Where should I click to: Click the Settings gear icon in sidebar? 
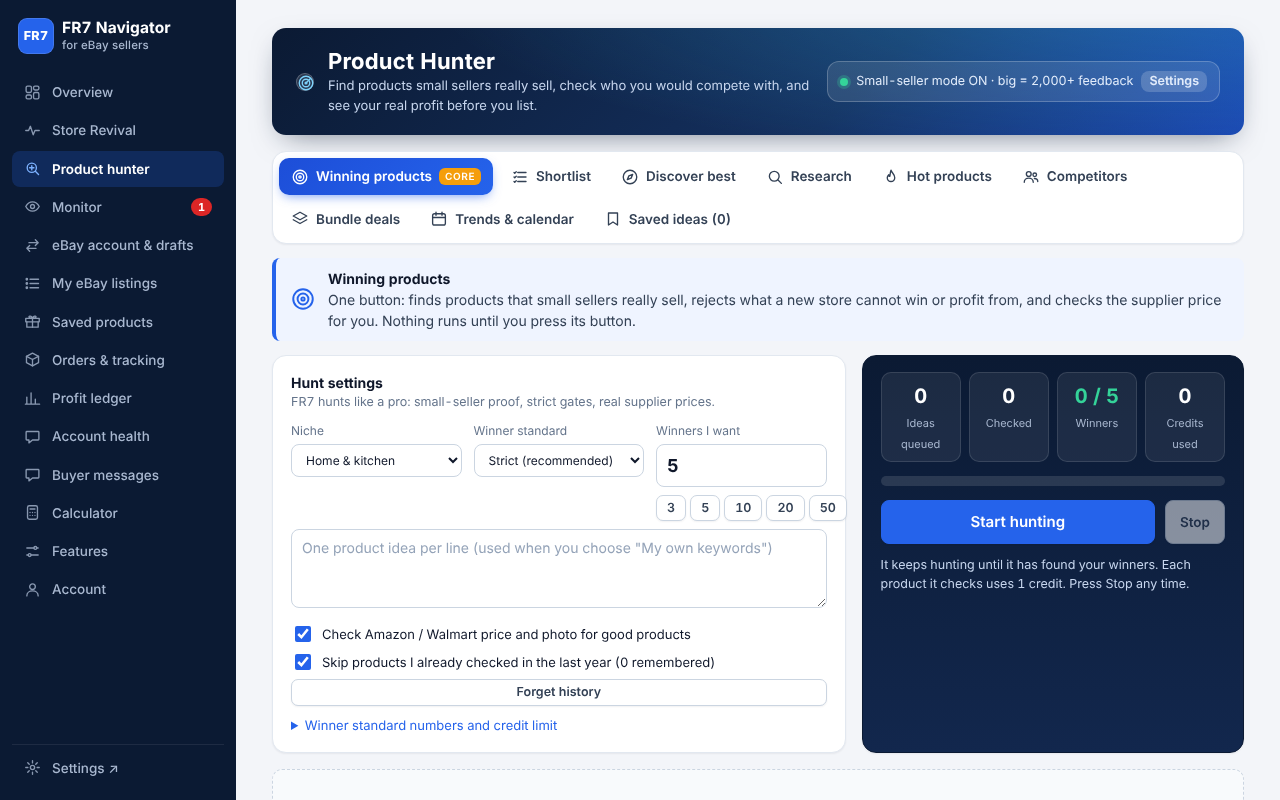pos(33,768)
